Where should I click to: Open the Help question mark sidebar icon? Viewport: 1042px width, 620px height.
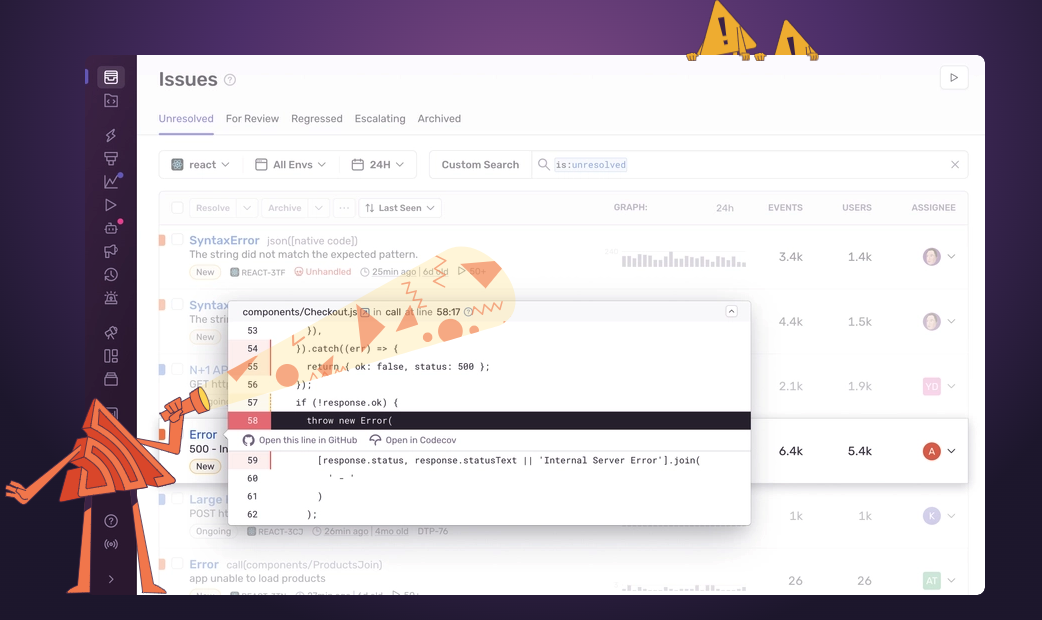coord(111,521)
